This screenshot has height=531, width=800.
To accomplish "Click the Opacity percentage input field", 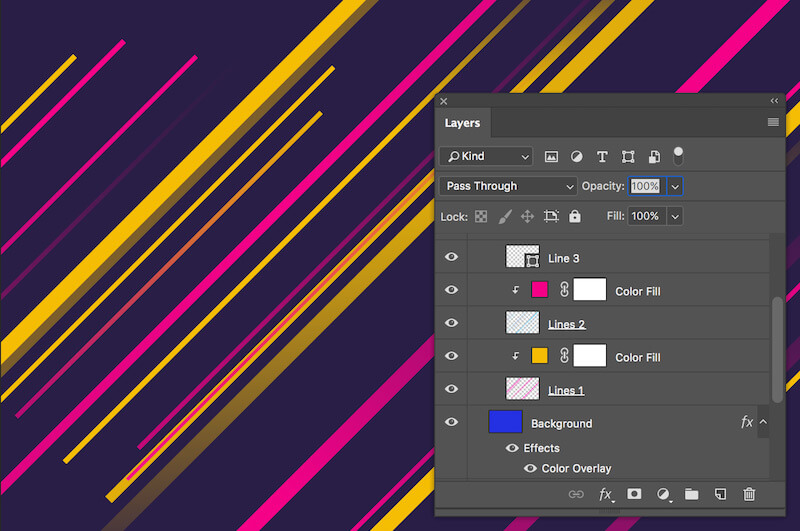I will pyautogui.click(x=645, y=186).
